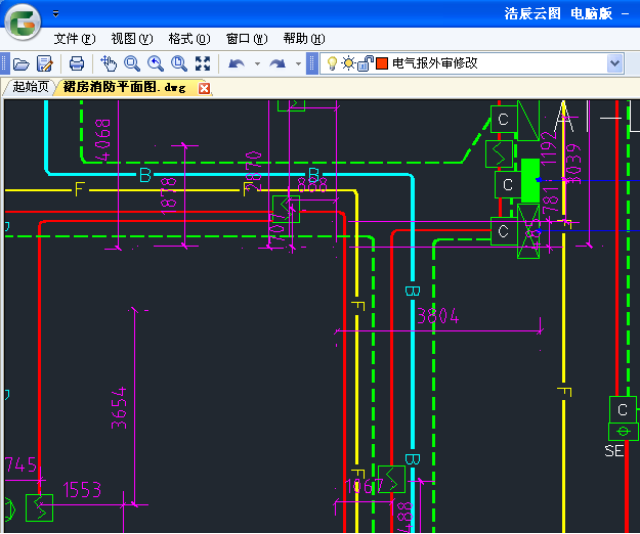Click the Save drawing icon

(x=44, y=63)
